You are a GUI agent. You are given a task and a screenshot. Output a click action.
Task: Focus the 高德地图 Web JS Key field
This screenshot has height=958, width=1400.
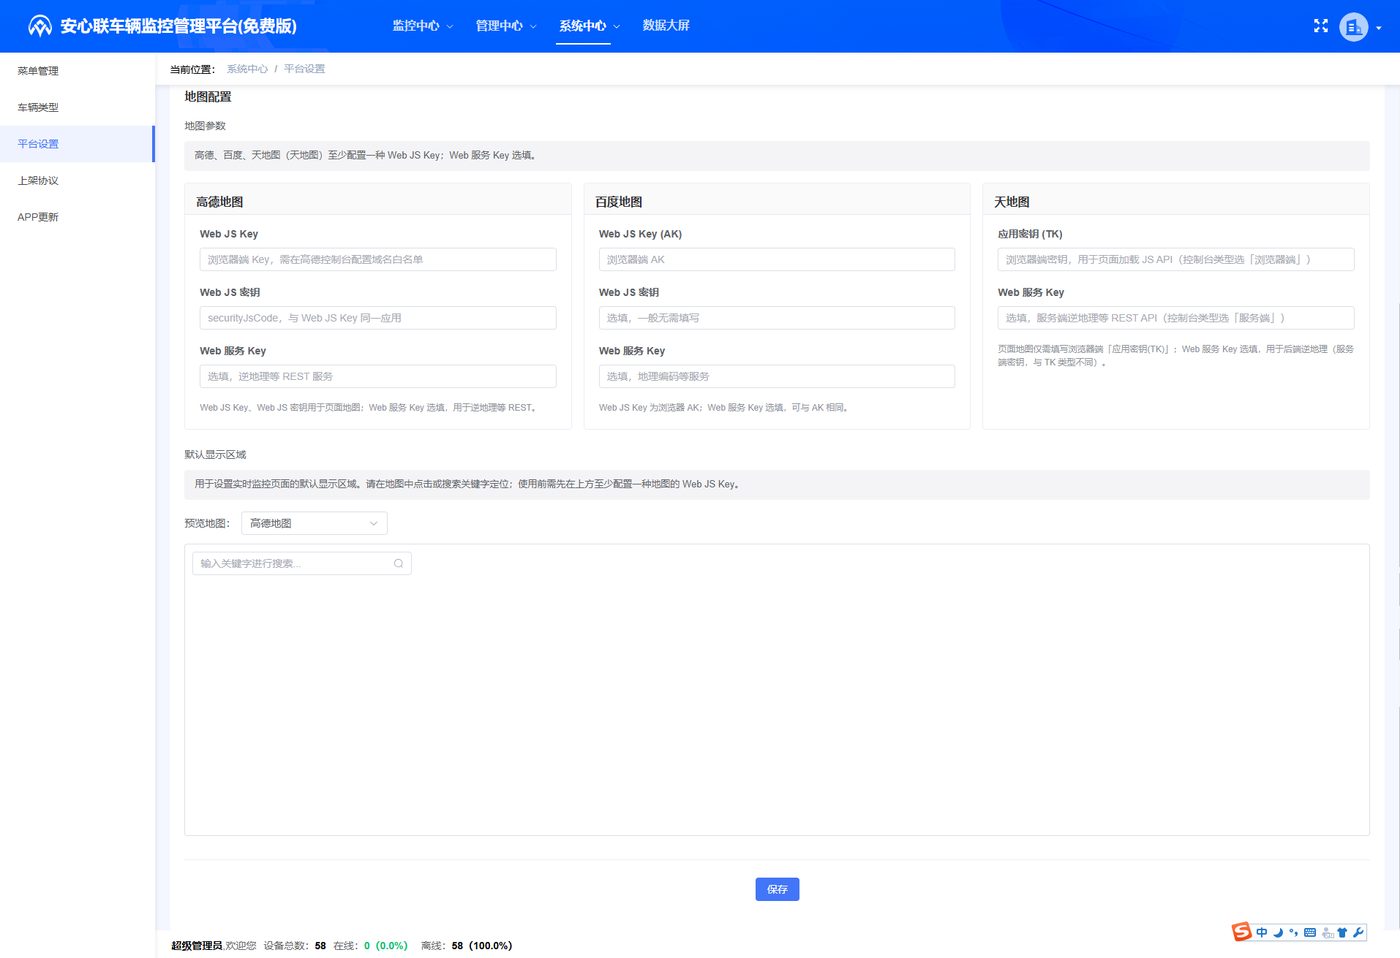point(378,259)
